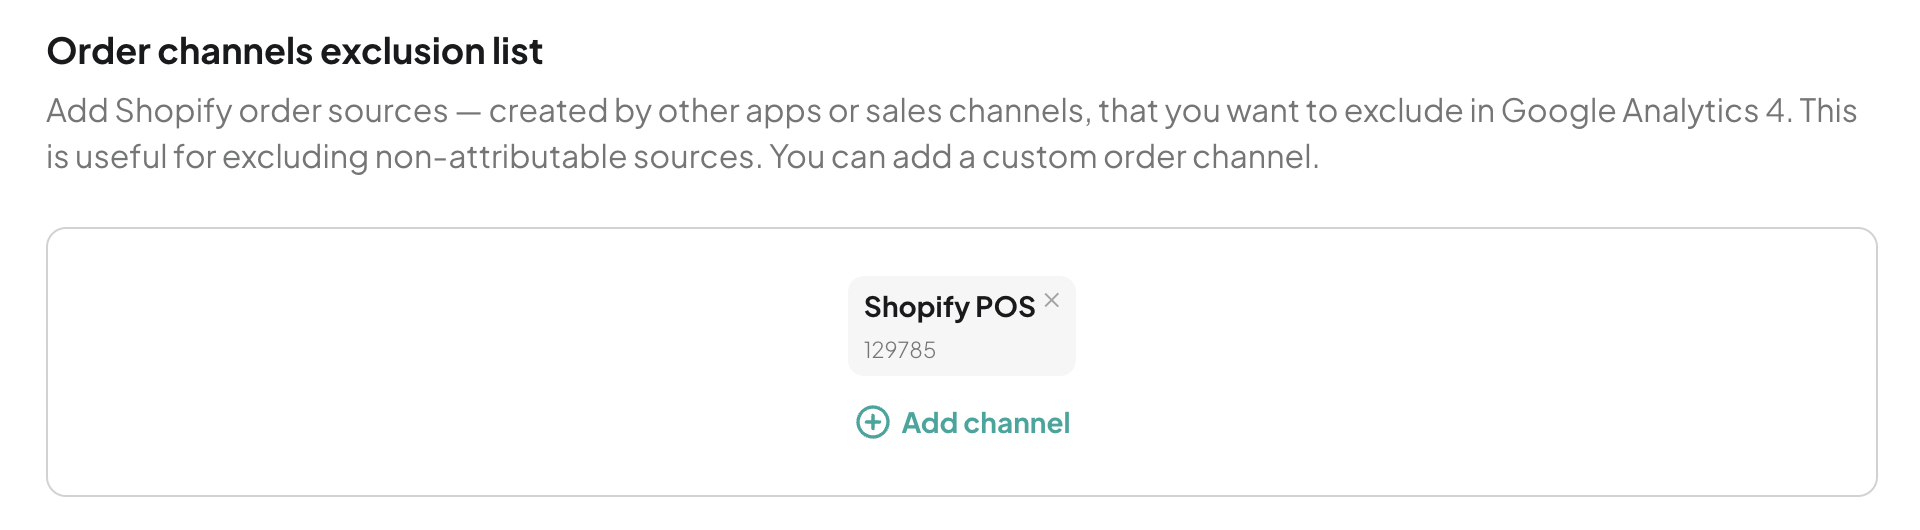Click the text 'custom order channel' in description
1920x530 pixels.
(x=1150, y=157)
